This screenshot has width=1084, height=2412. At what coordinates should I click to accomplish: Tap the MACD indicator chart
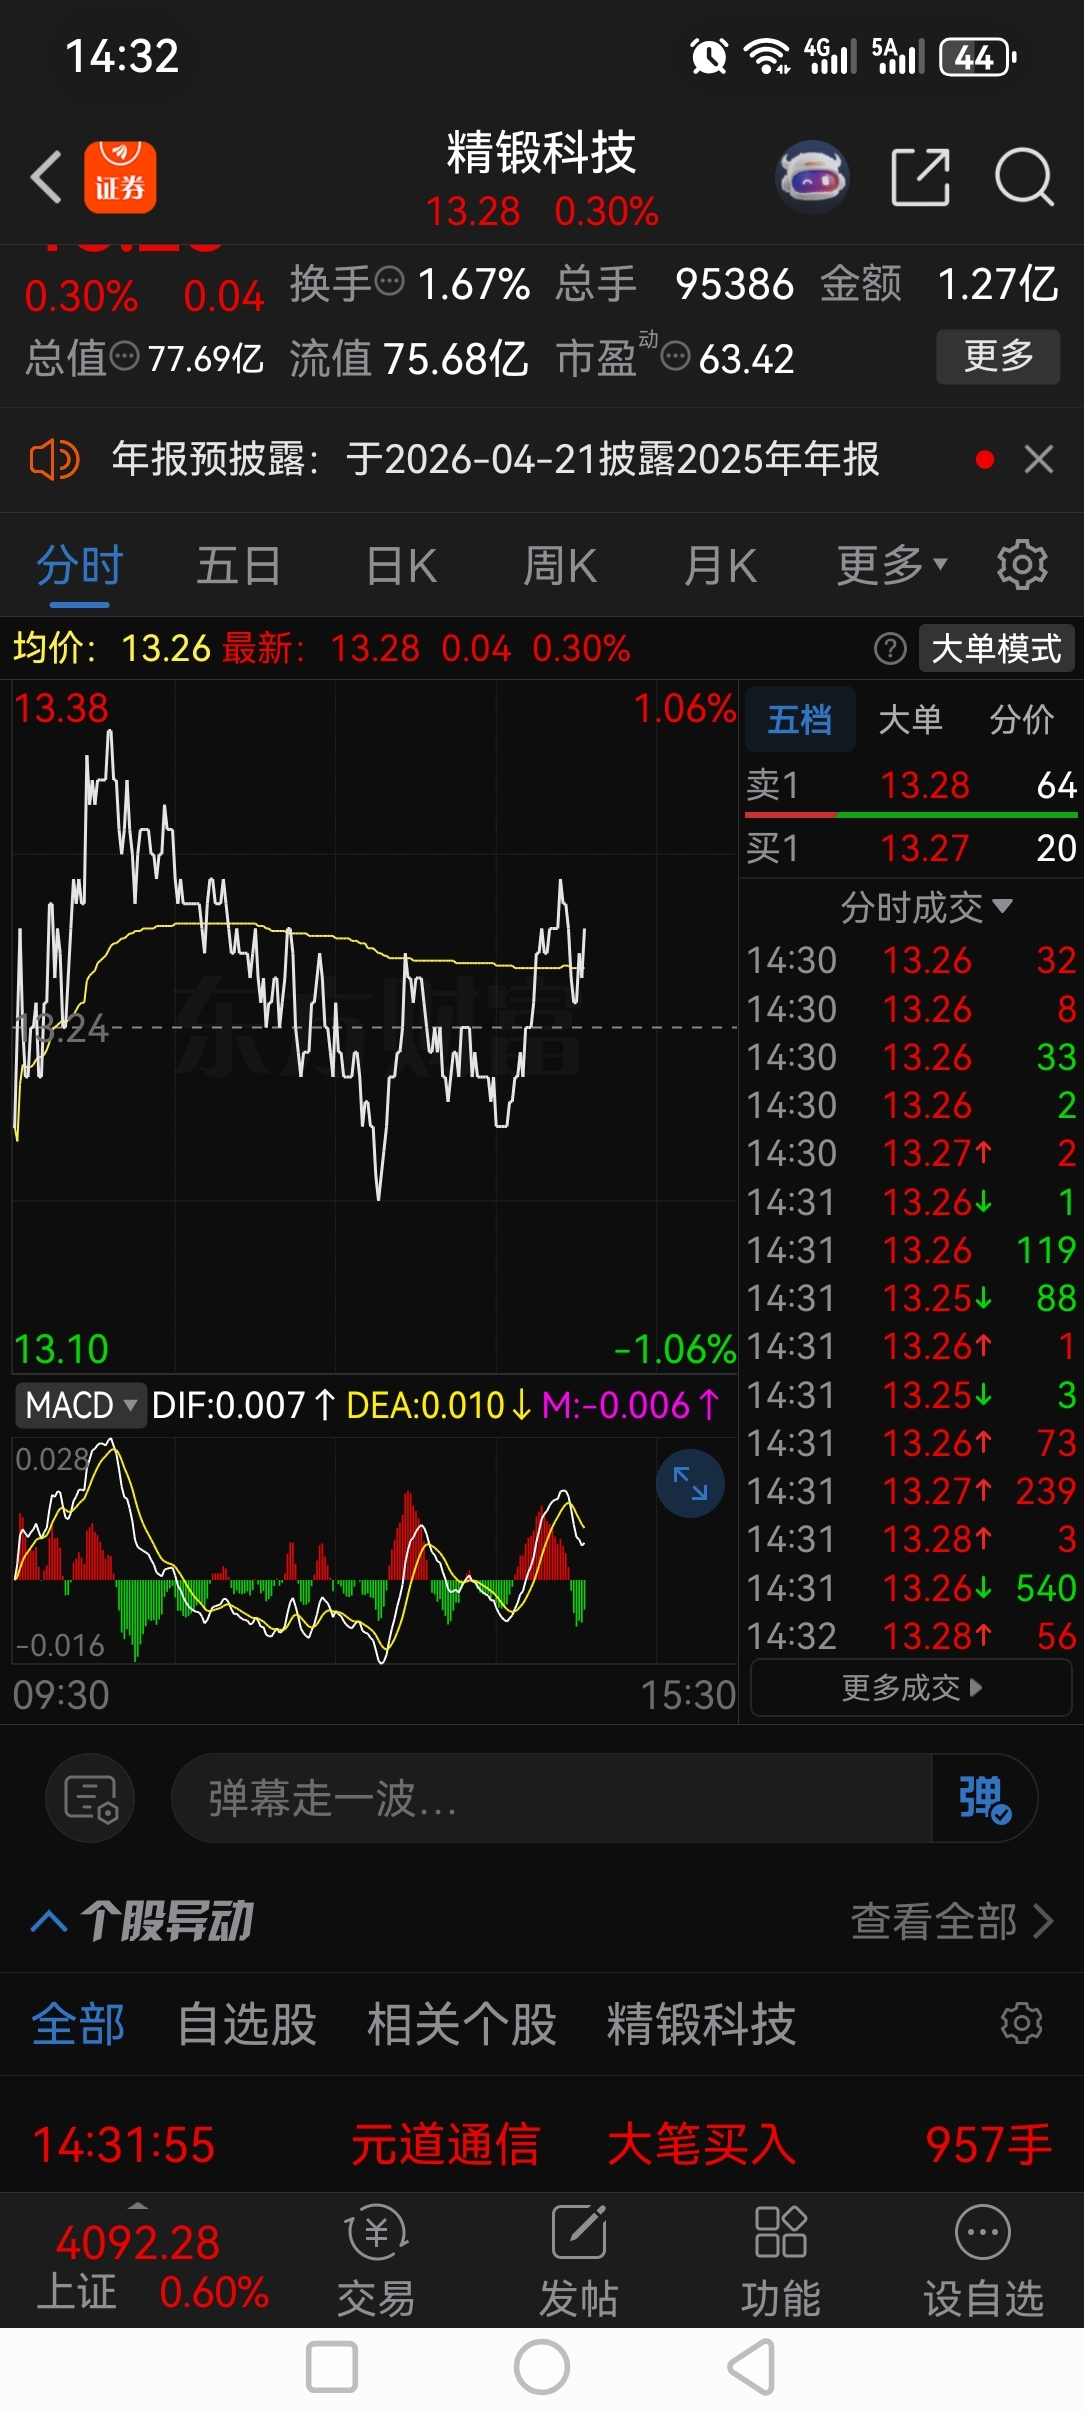click(x=375, y=1550)
